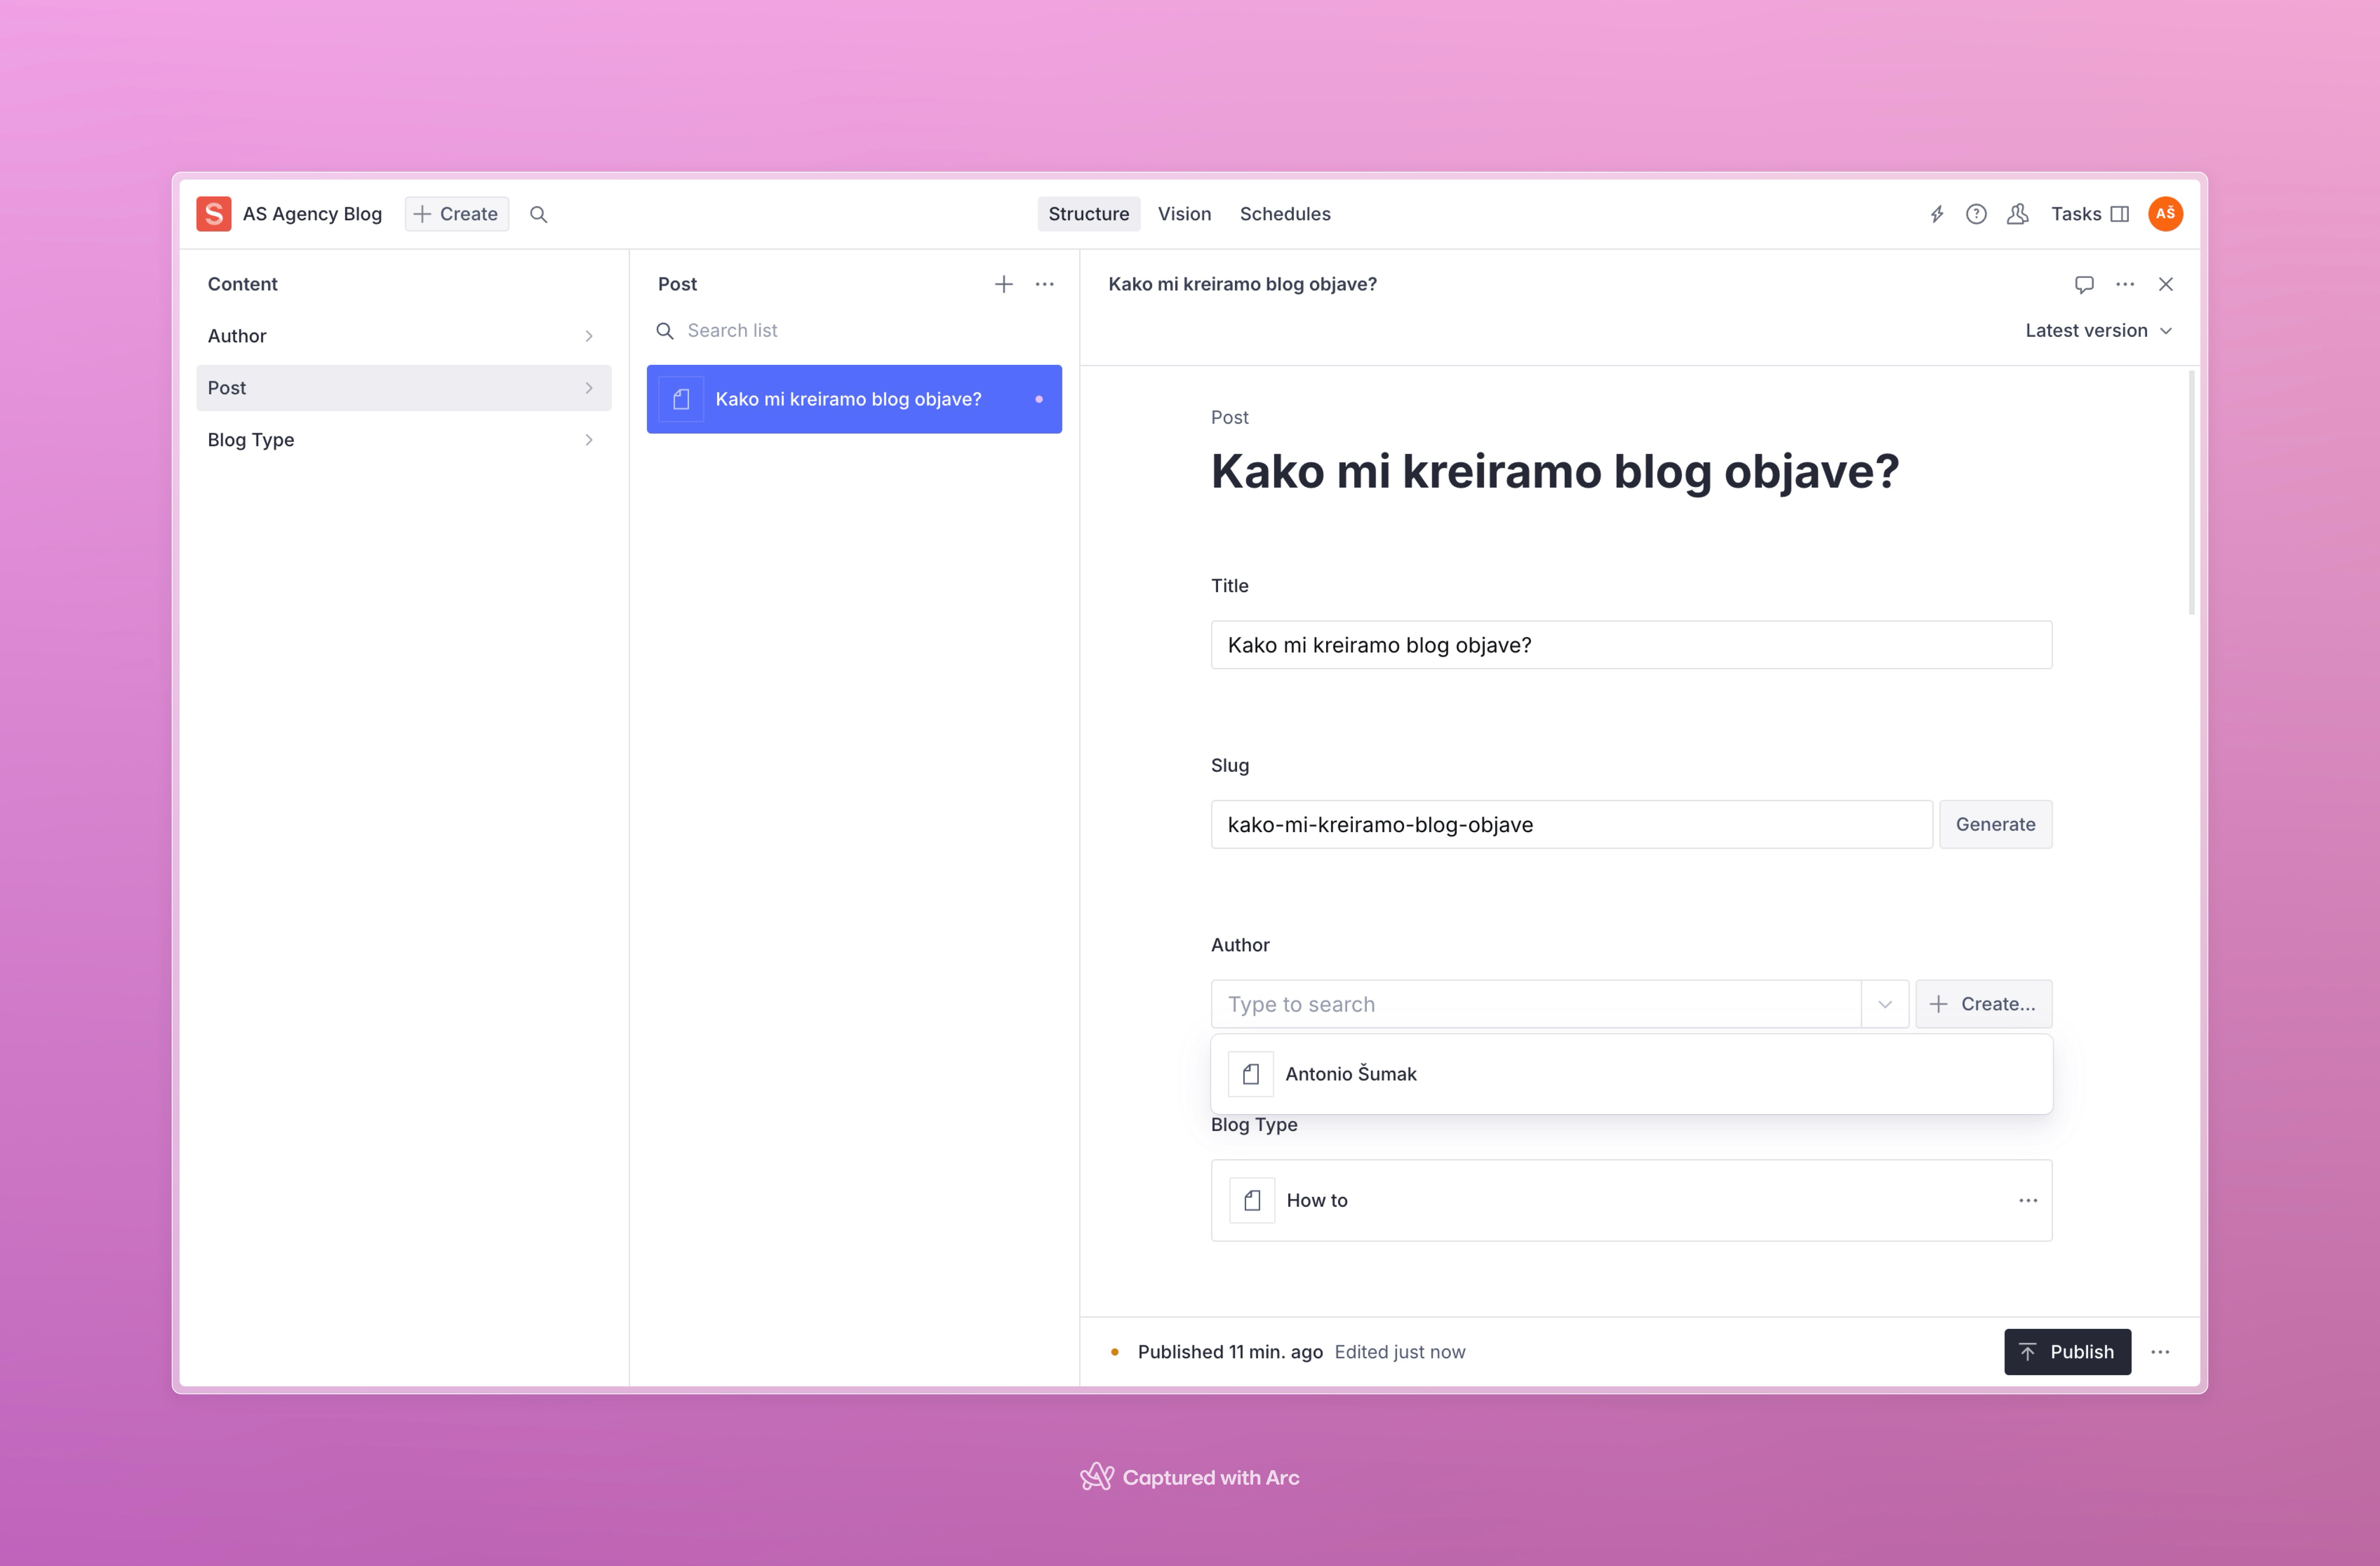The width and height of the screenshot is (2380, 1566).
Task: Click into the Title input field
Action: (x=1630, y=645)
